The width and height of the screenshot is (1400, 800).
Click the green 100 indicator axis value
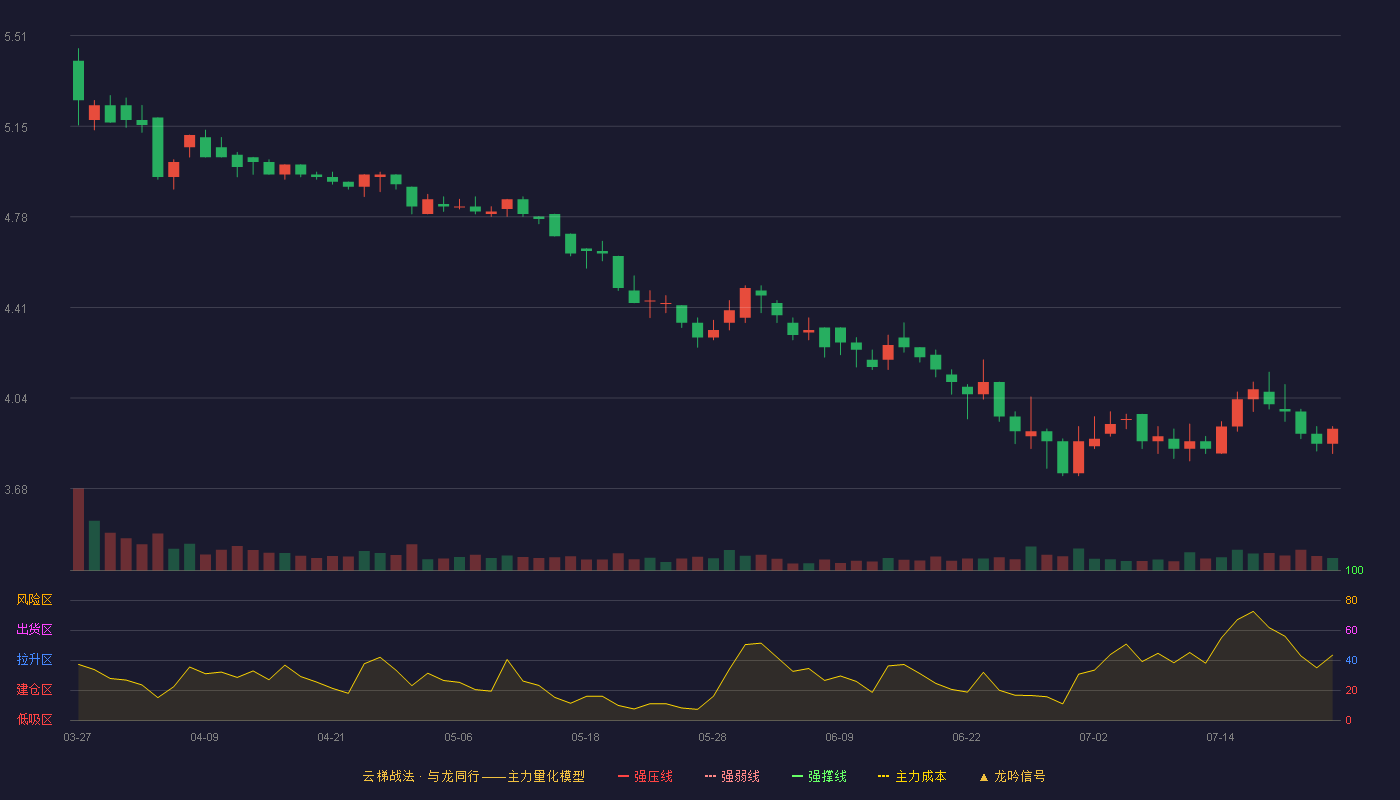pos(1354,570)
